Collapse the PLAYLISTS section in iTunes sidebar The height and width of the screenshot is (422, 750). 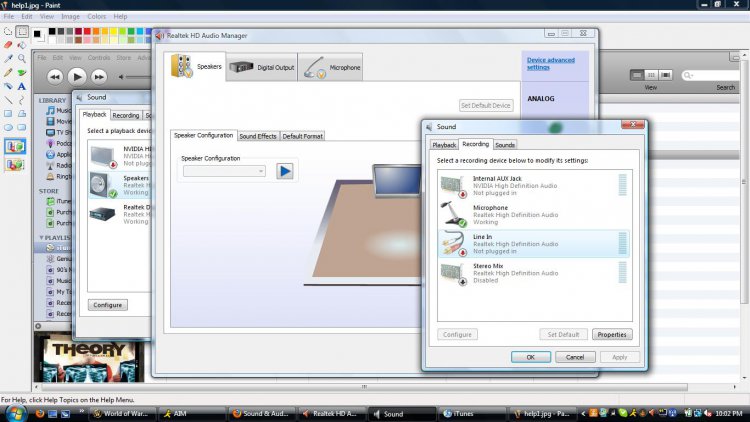pos(41,238)
